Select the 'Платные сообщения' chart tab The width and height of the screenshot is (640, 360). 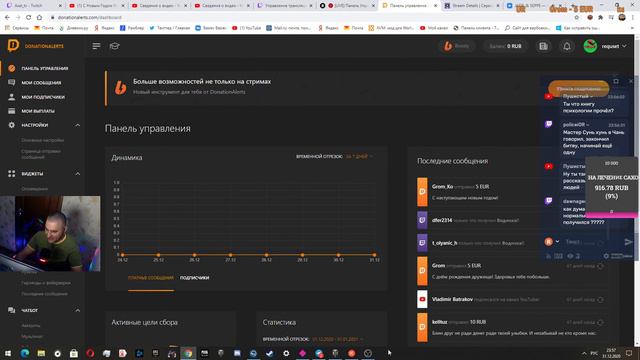coord(151,278)
